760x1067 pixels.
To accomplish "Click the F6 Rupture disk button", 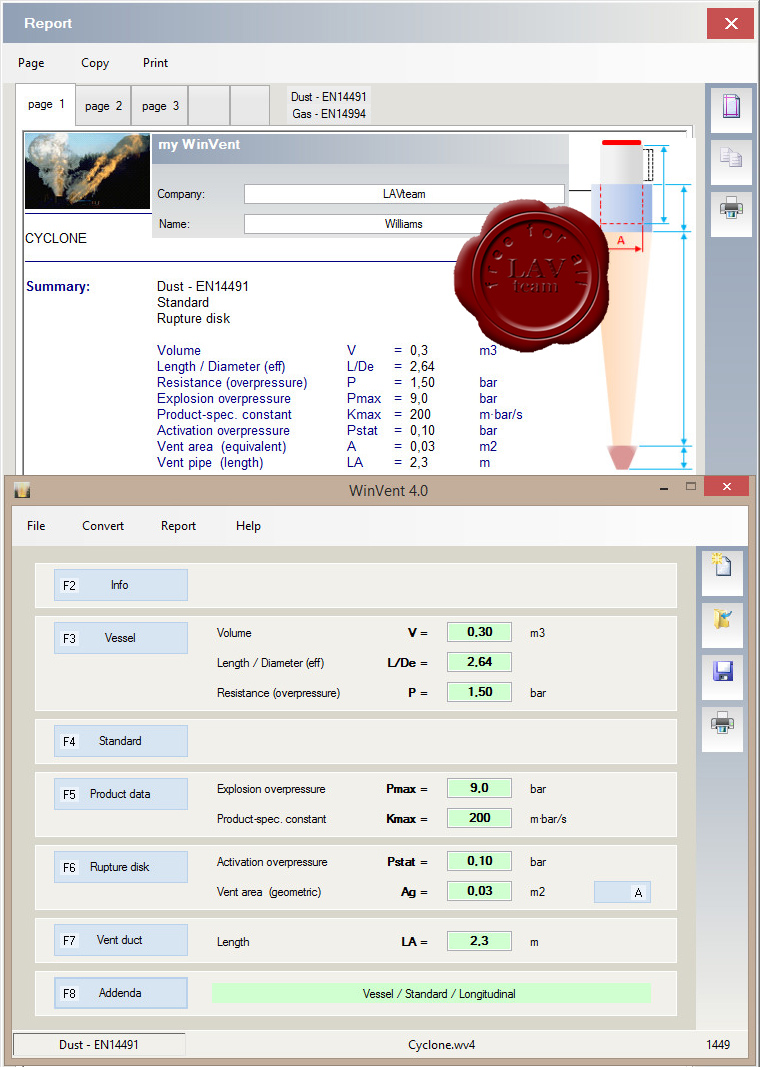I will [x=120, y=867].
